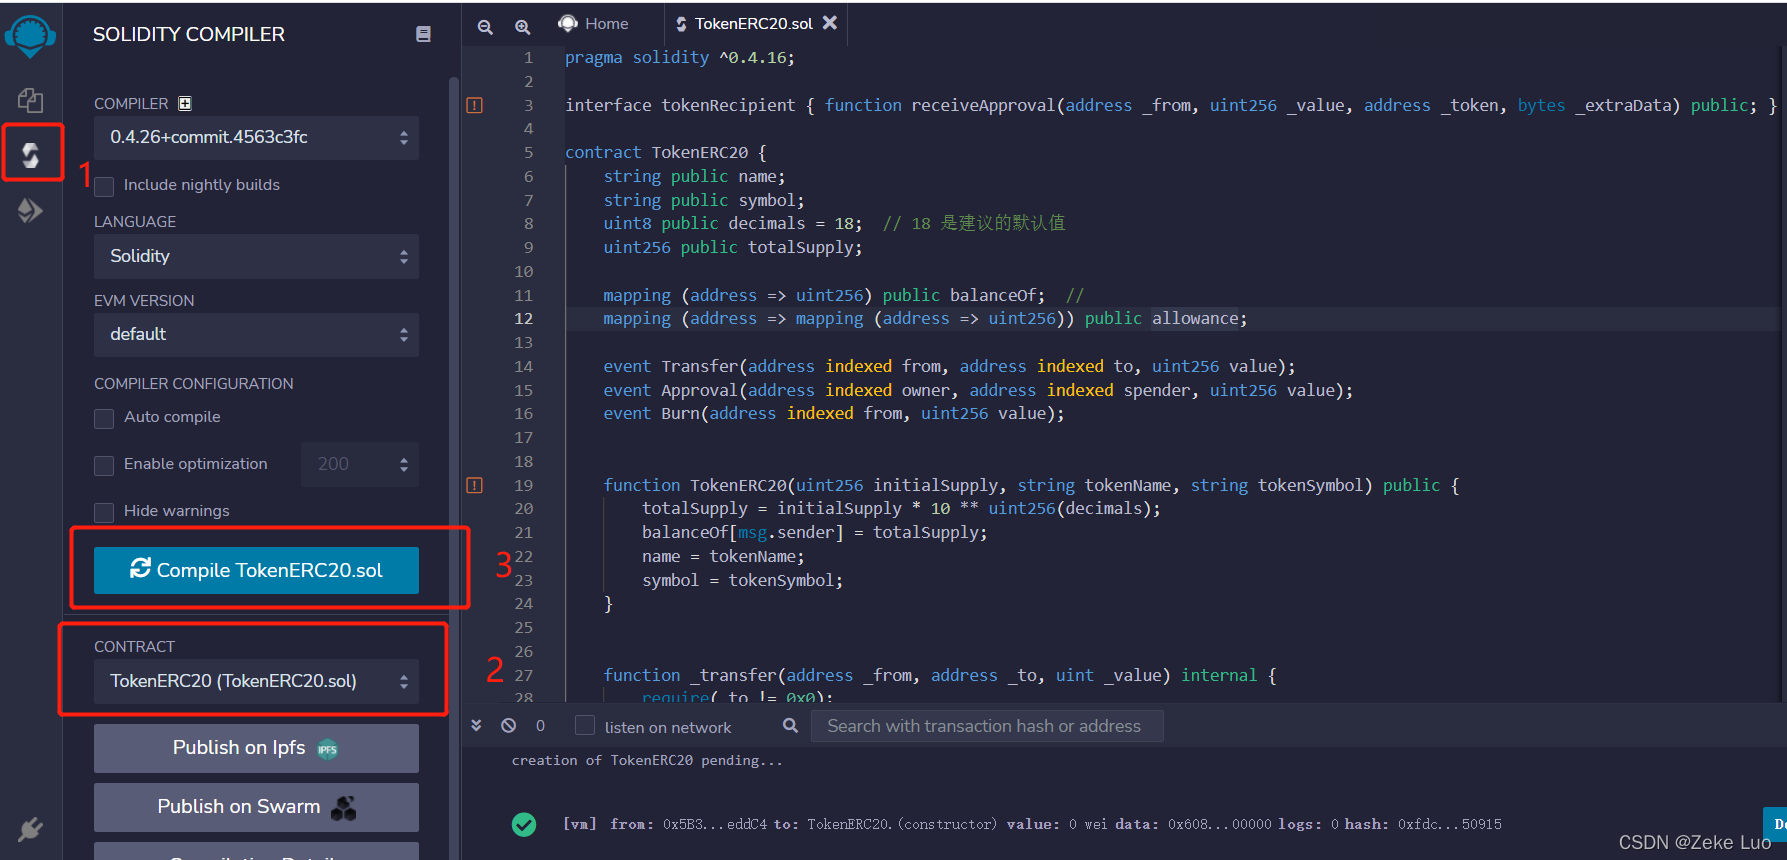
Task: Collapse the terminal with double-chevron icon
Action: pos(476,725)
